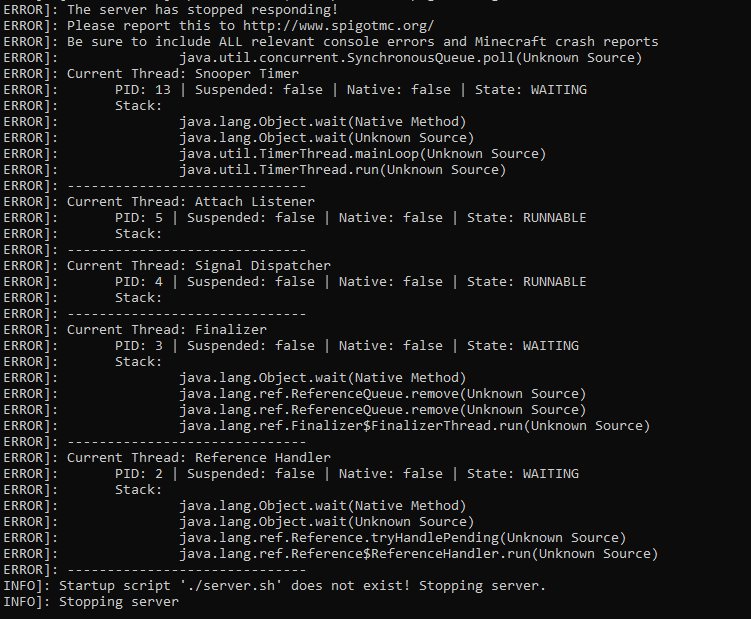Click the 'PID: 2' thread info line
The height and width of the screenshot is (619, 751).
[x=346, y=473]
